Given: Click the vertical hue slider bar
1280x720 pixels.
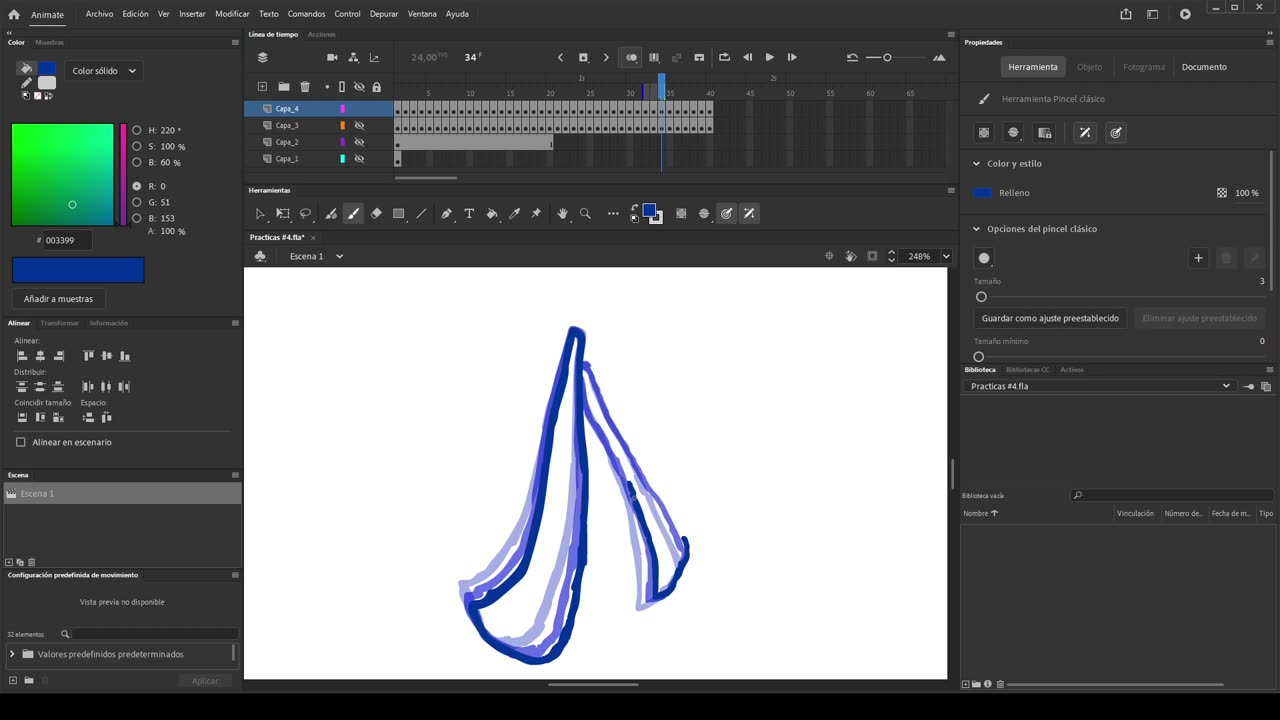Looking at the screenshot, I should [123, 175].
